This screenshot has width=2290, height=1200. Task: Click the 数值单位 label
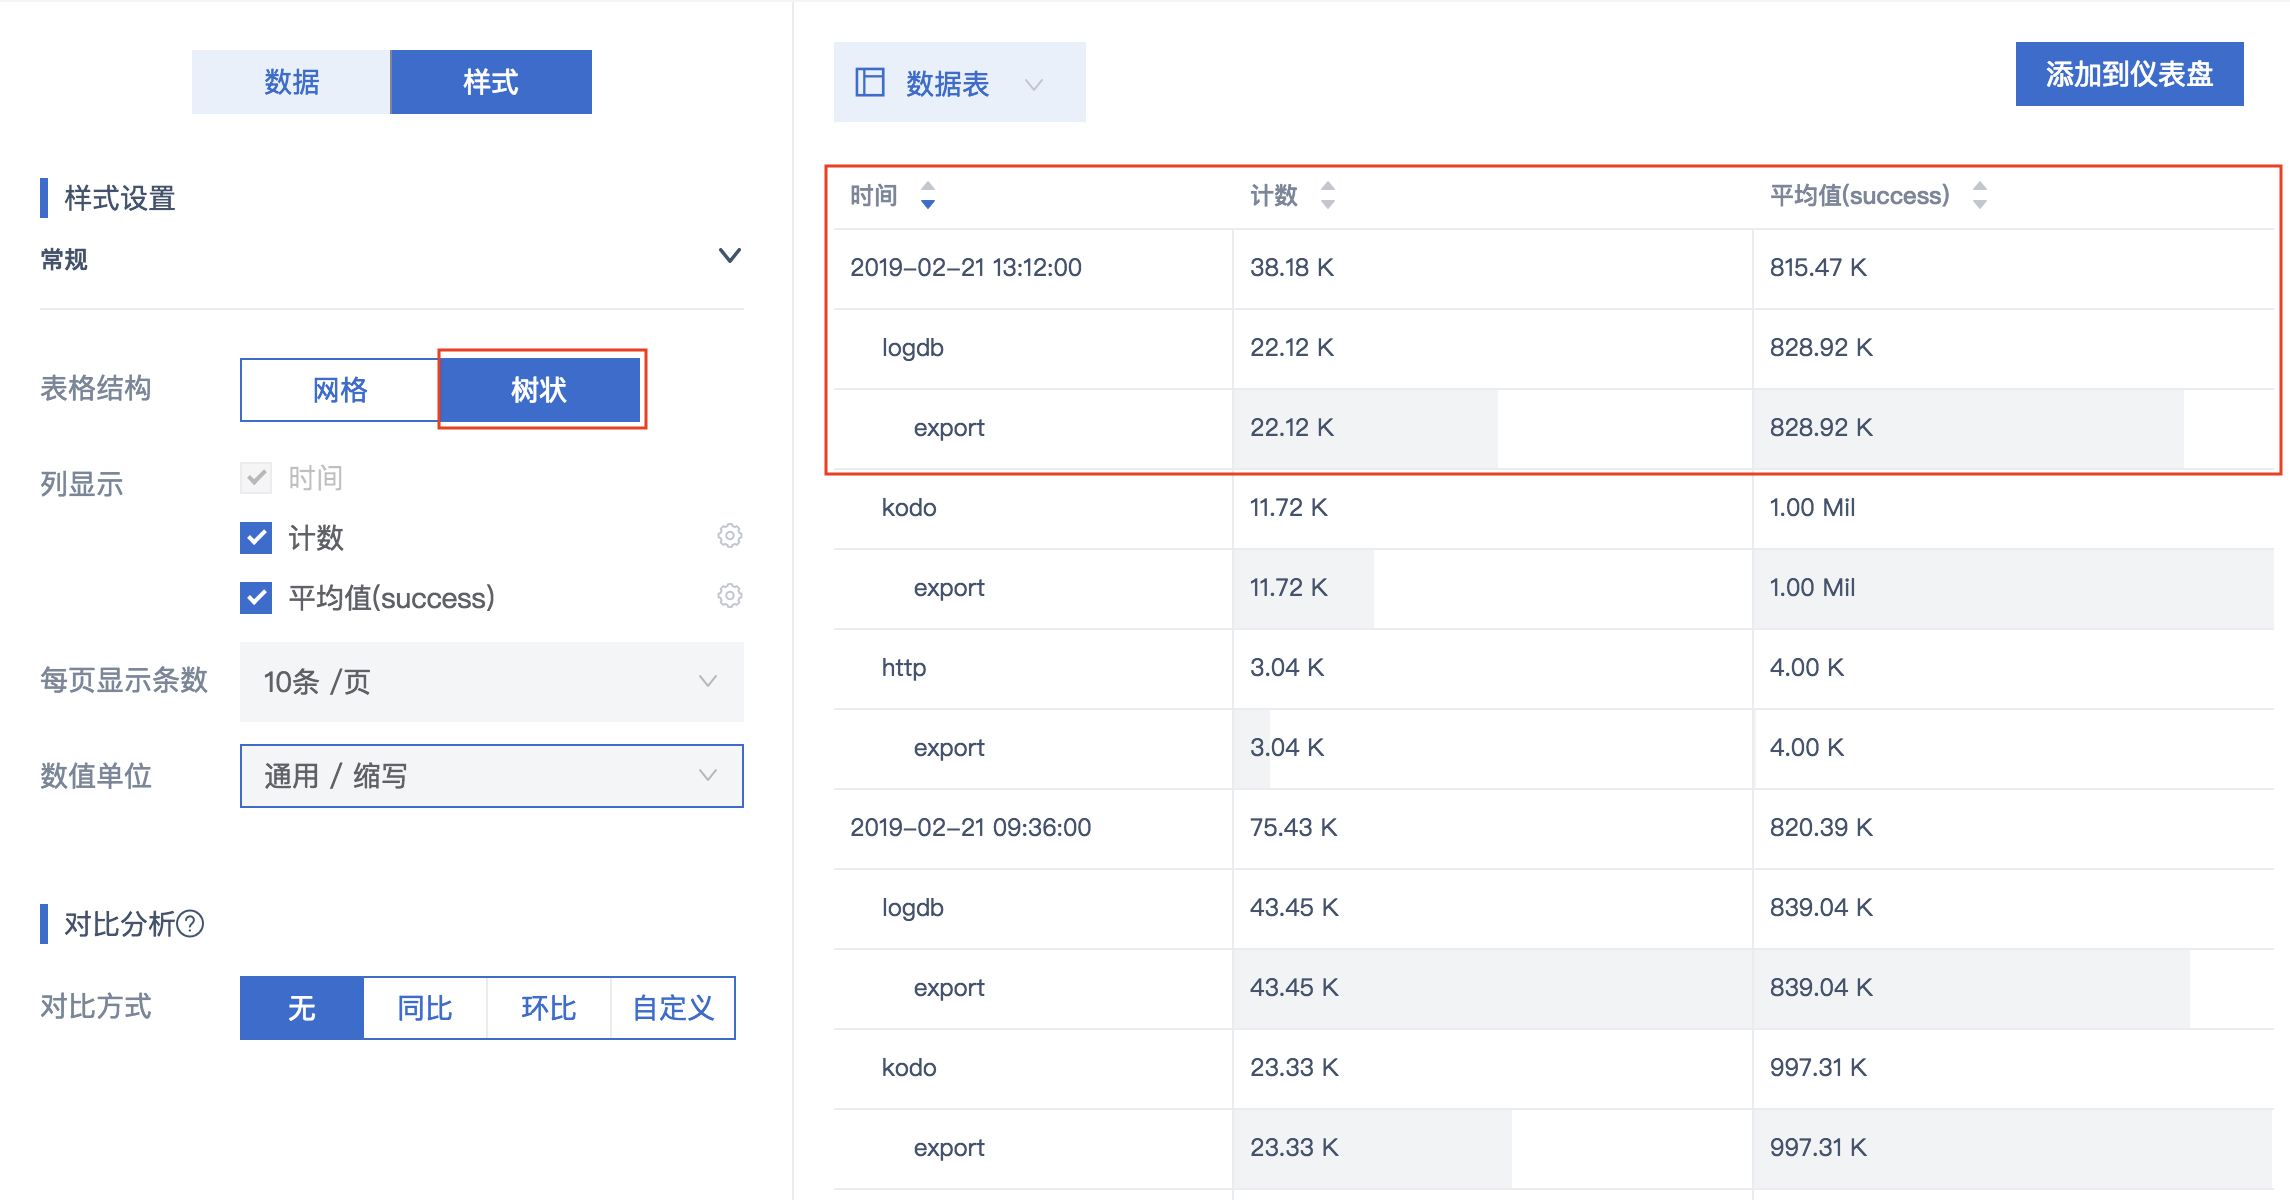point(96,776)
